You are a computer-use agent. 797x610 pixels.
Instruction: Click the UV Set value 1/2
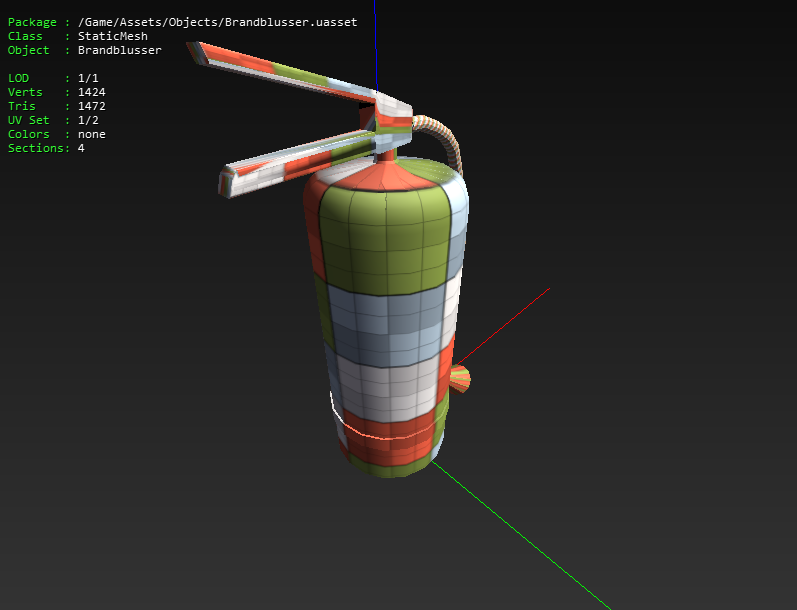coord(88,120)
